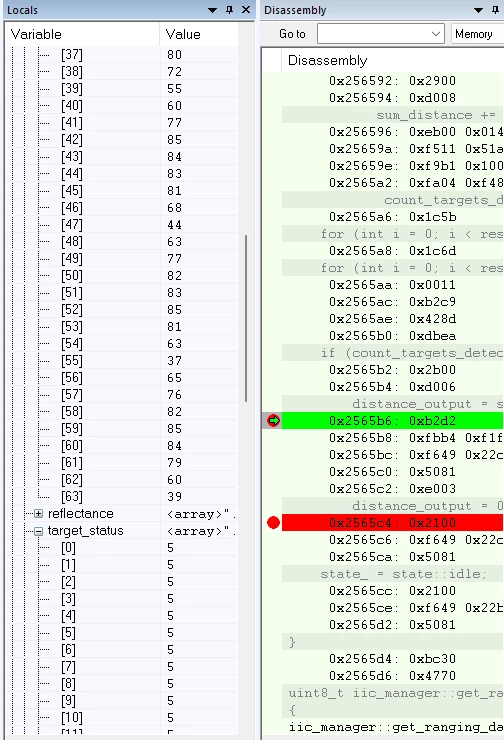504x740 pixels.
Task: Select target_status element [0]
Action: [x=121, y=548]
